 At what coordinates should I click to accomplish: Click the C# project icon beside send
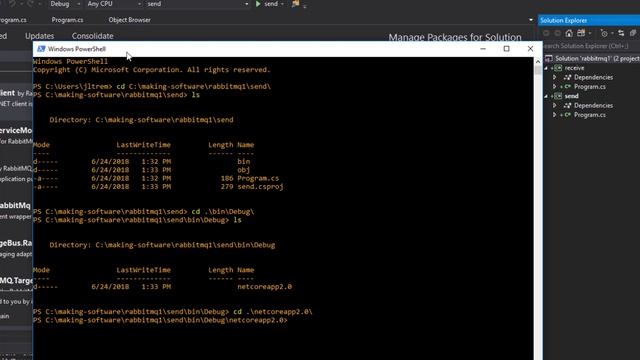point(558,96)
